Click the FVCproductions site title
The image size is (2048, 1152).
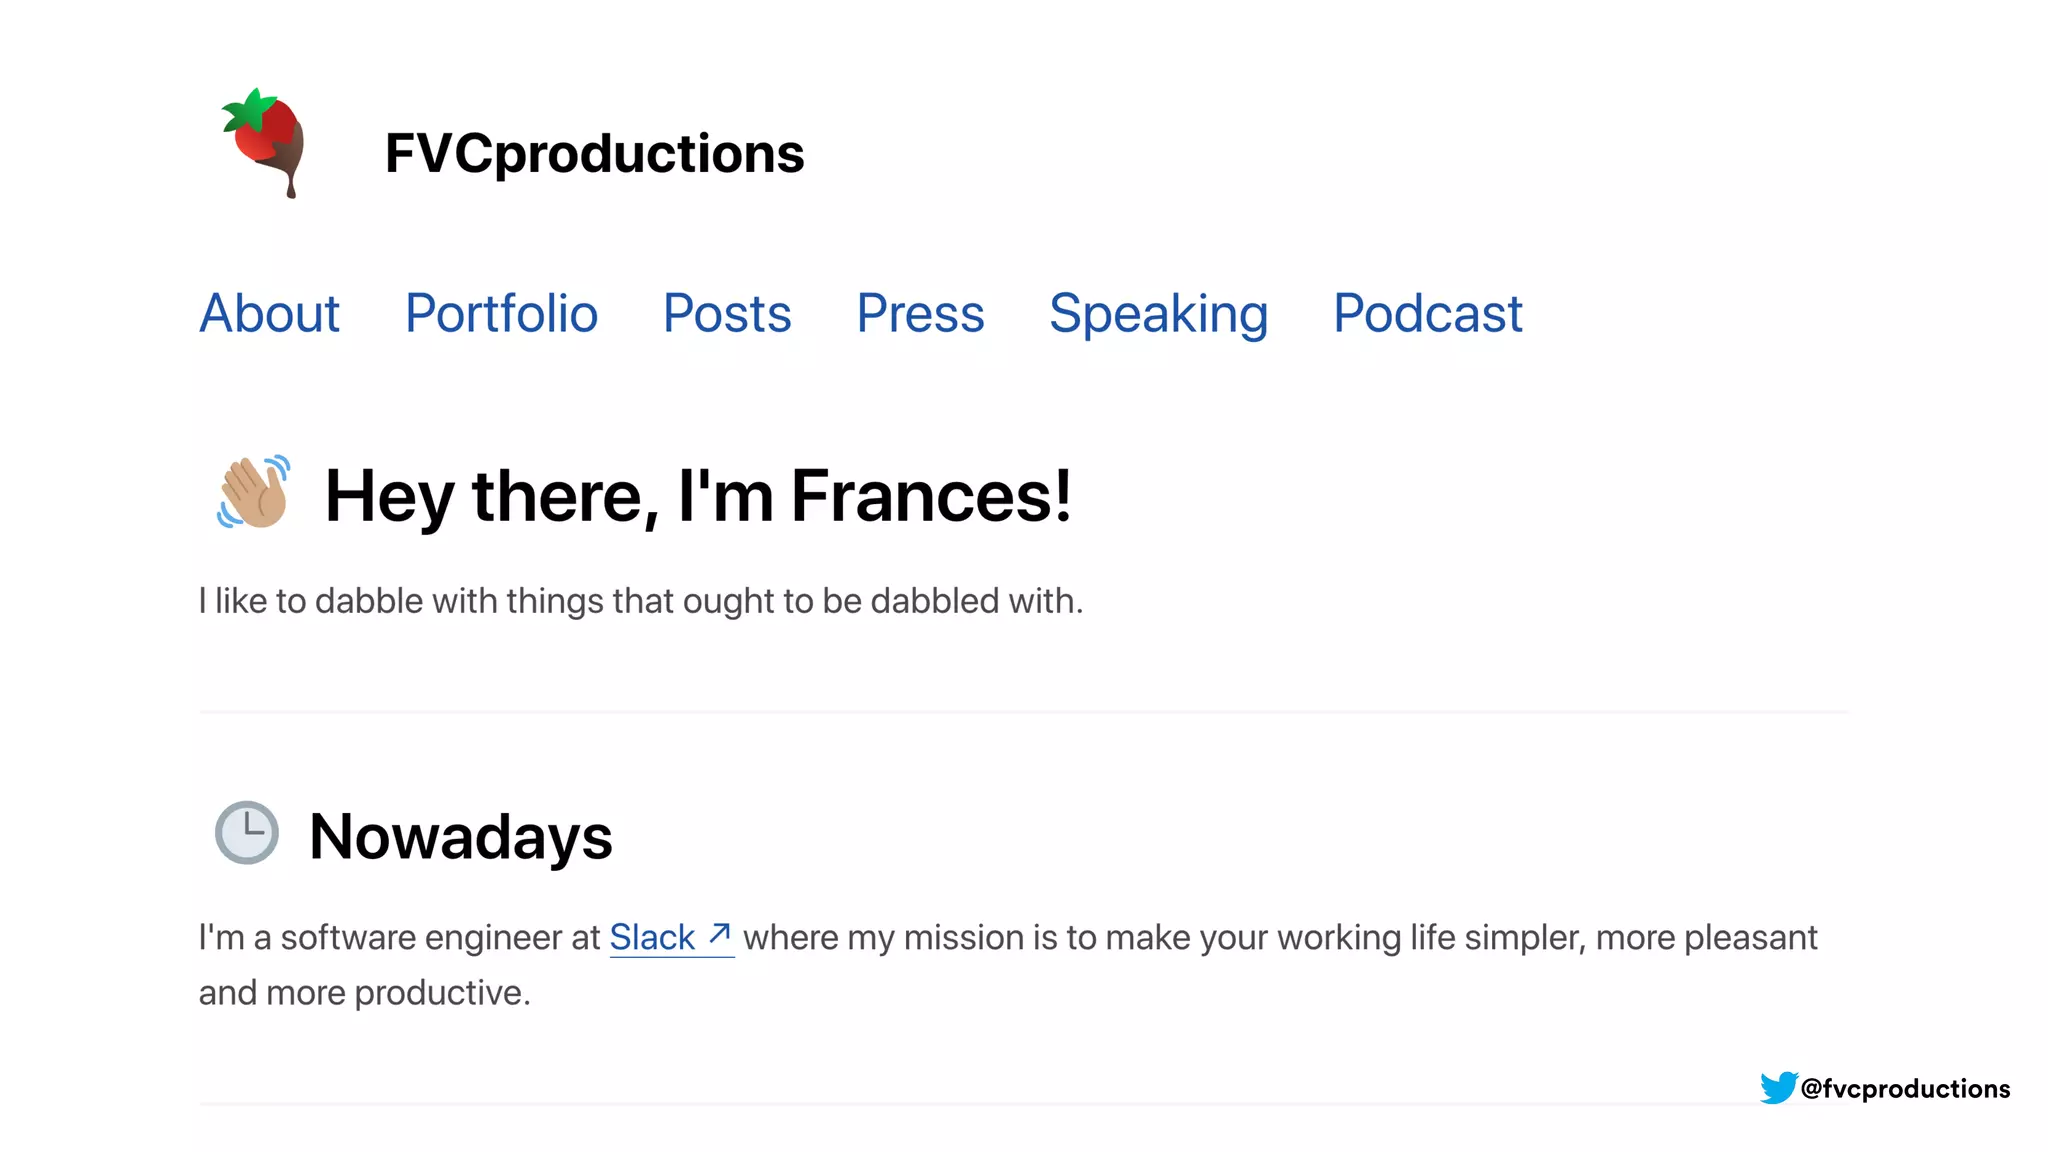click(x=594, y=153)
